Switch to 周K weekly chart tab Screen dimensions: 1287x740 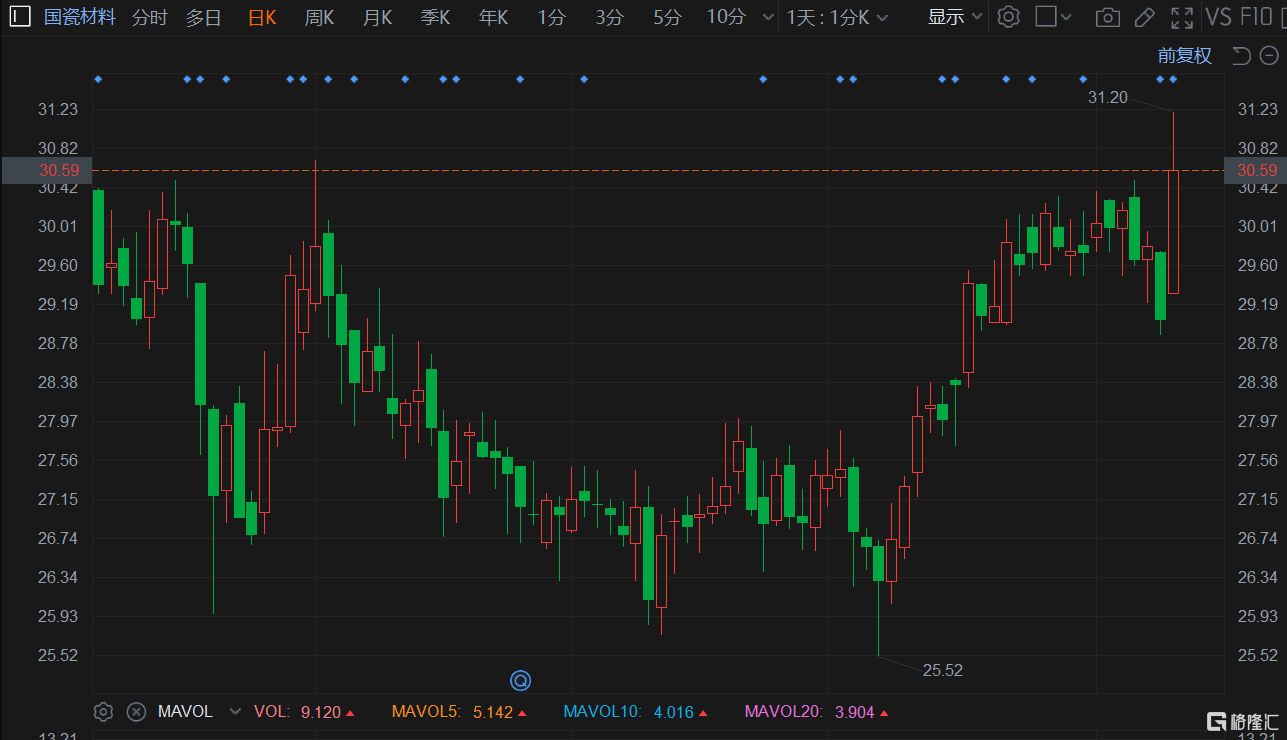pos(319,17)
